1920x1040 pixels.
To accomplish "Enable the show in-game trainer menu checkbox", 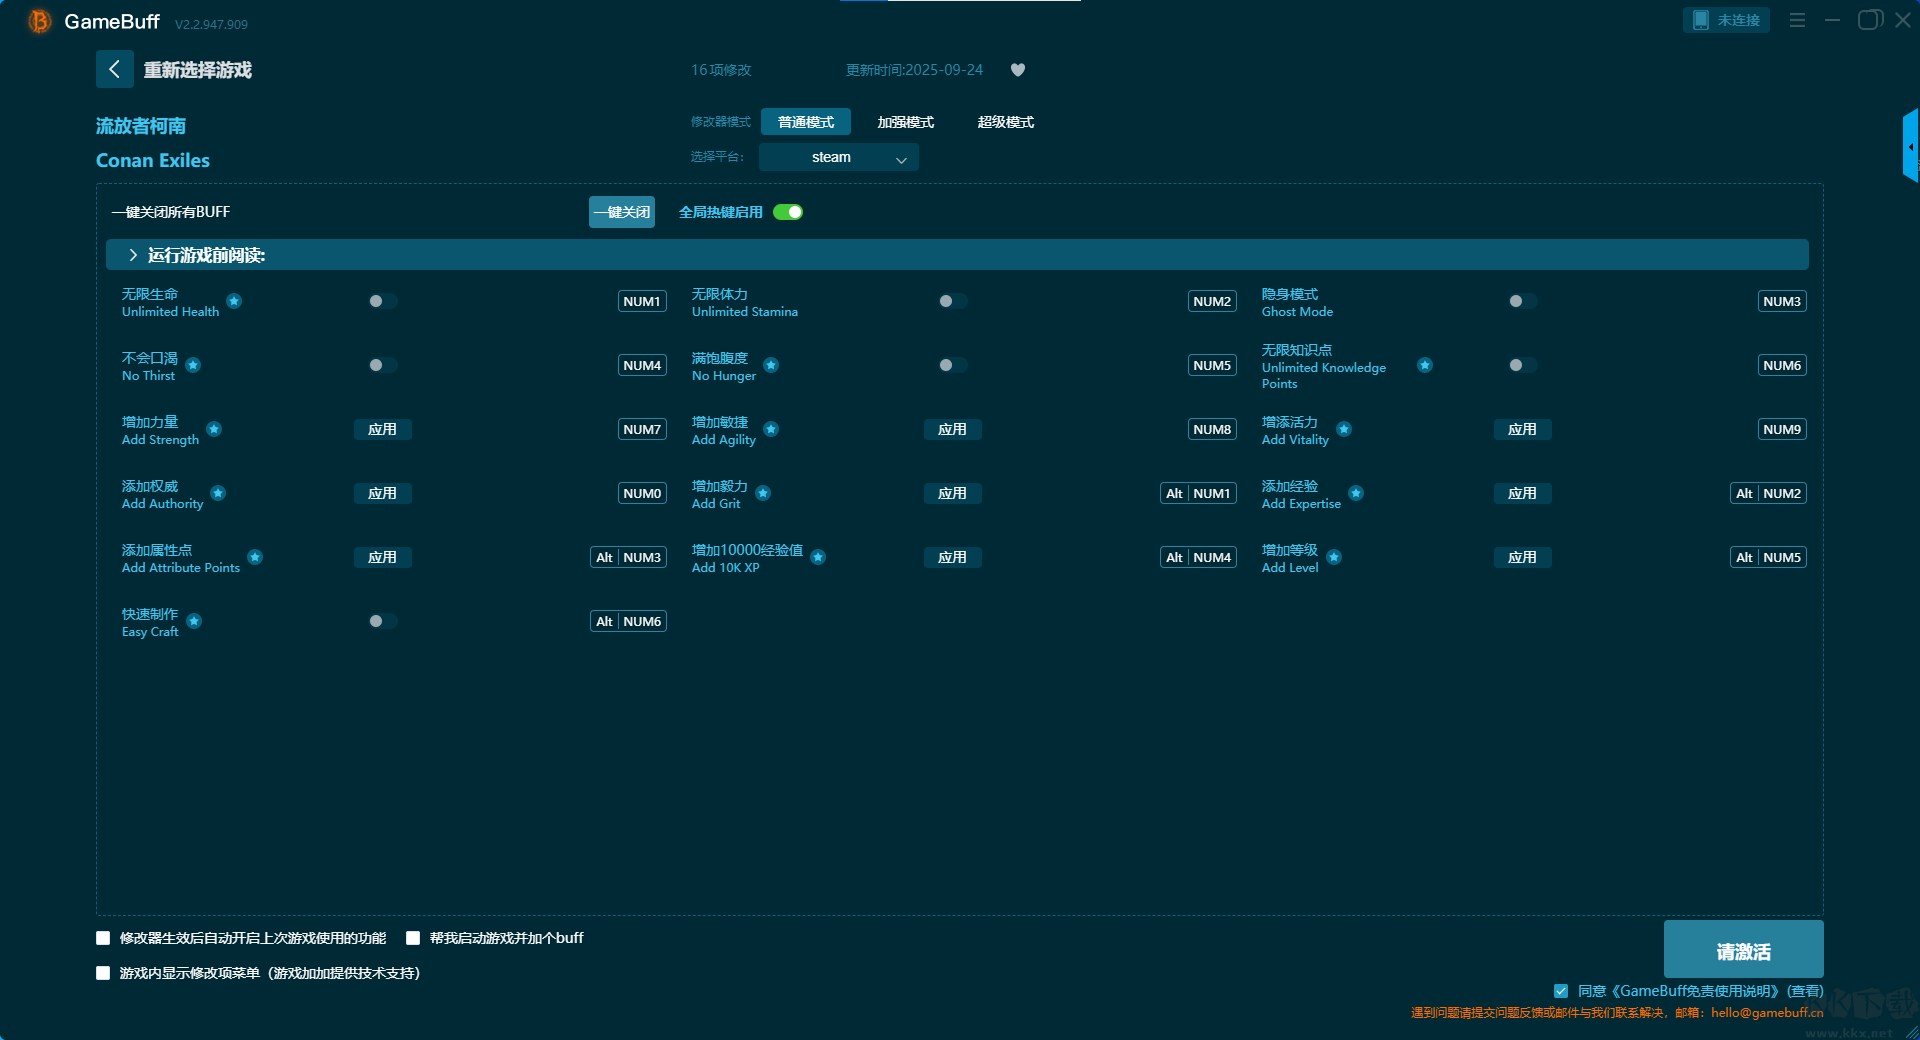I will coord(103,973).
